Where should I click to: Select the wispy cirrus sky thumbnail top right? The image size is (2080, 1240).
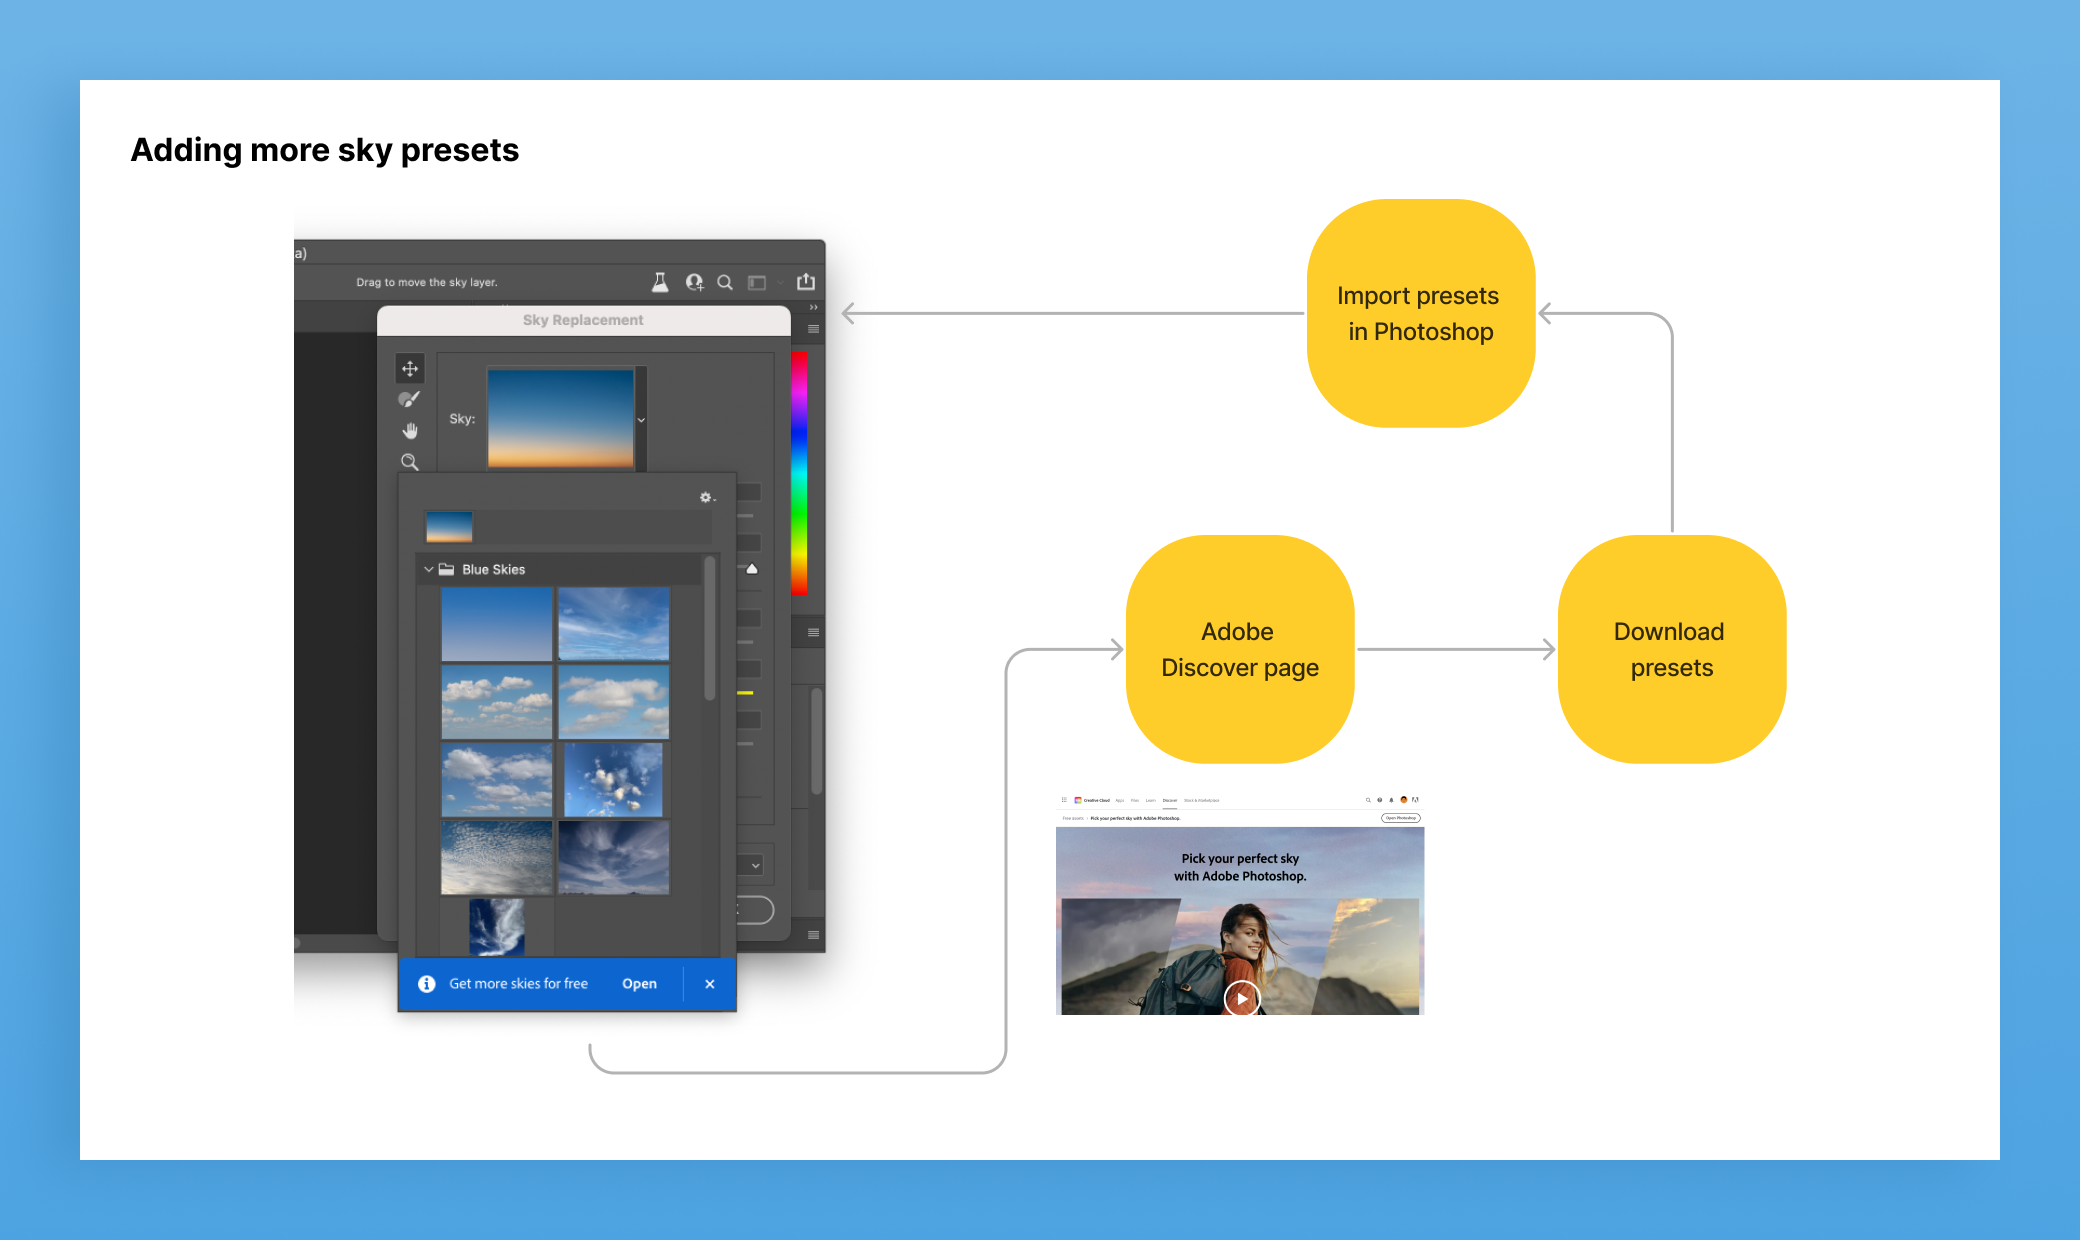pos(614,624)
